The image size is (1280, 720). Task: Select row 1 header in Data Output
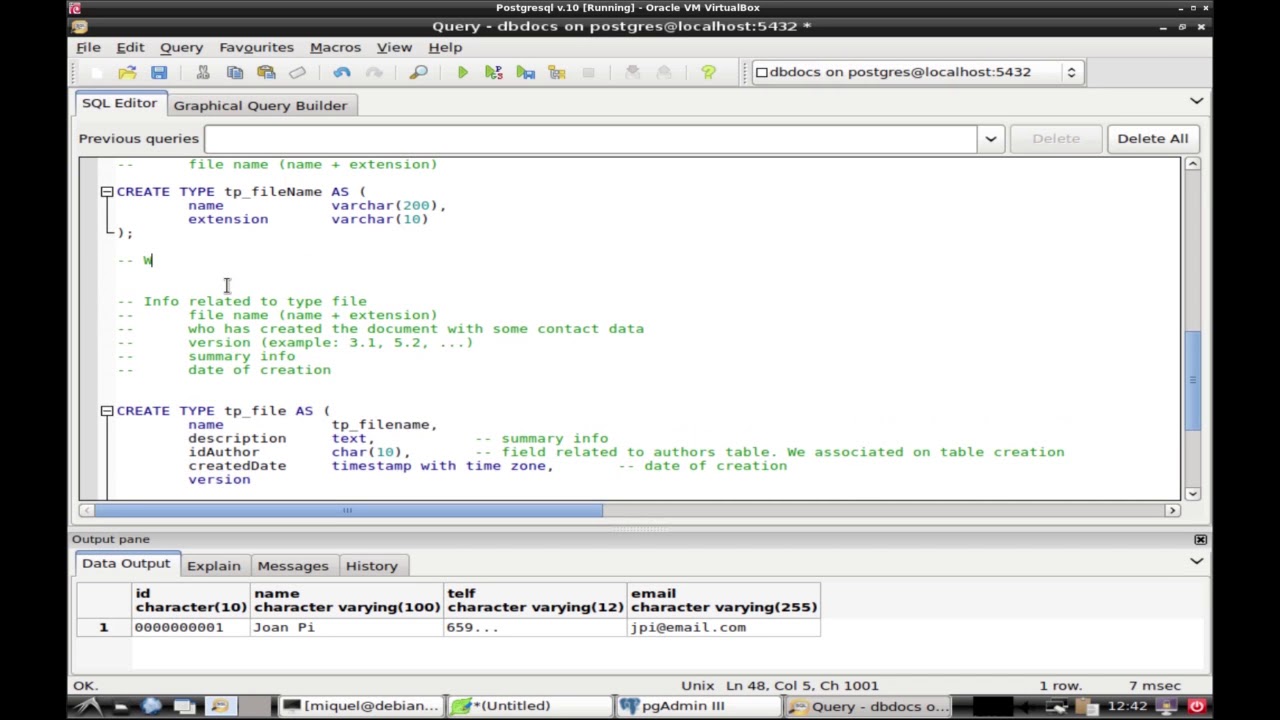pos(103,627)
